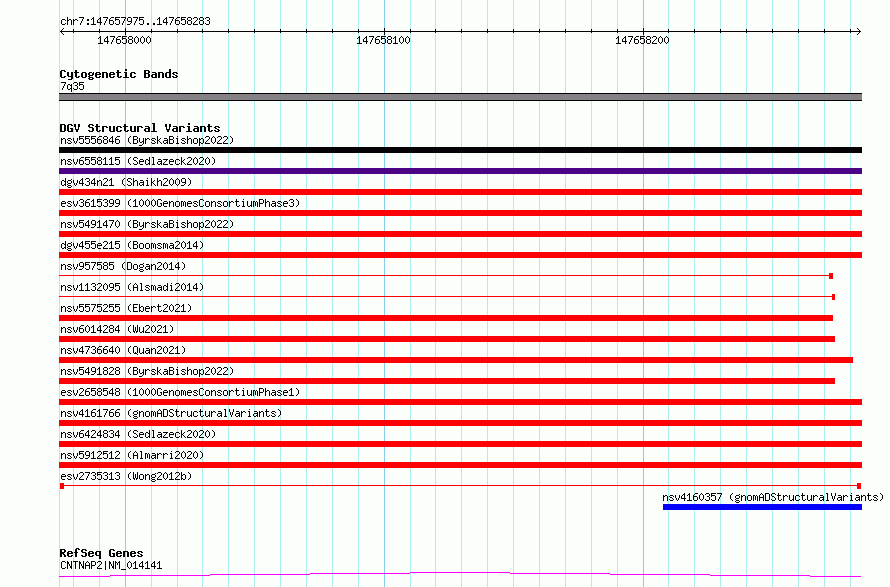The height and width of the screenshot is (587, 890).
Task: Select red bar under esv3615399 label
Action: pos(460,213)
